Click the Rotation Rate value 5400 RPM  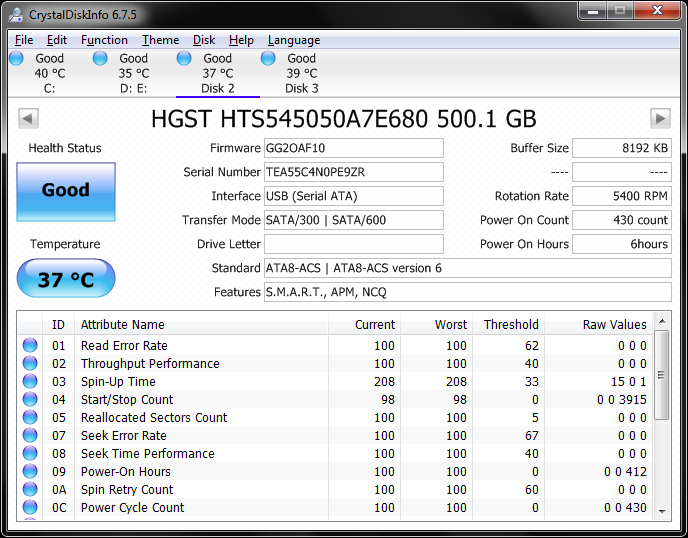coord(622,196)
